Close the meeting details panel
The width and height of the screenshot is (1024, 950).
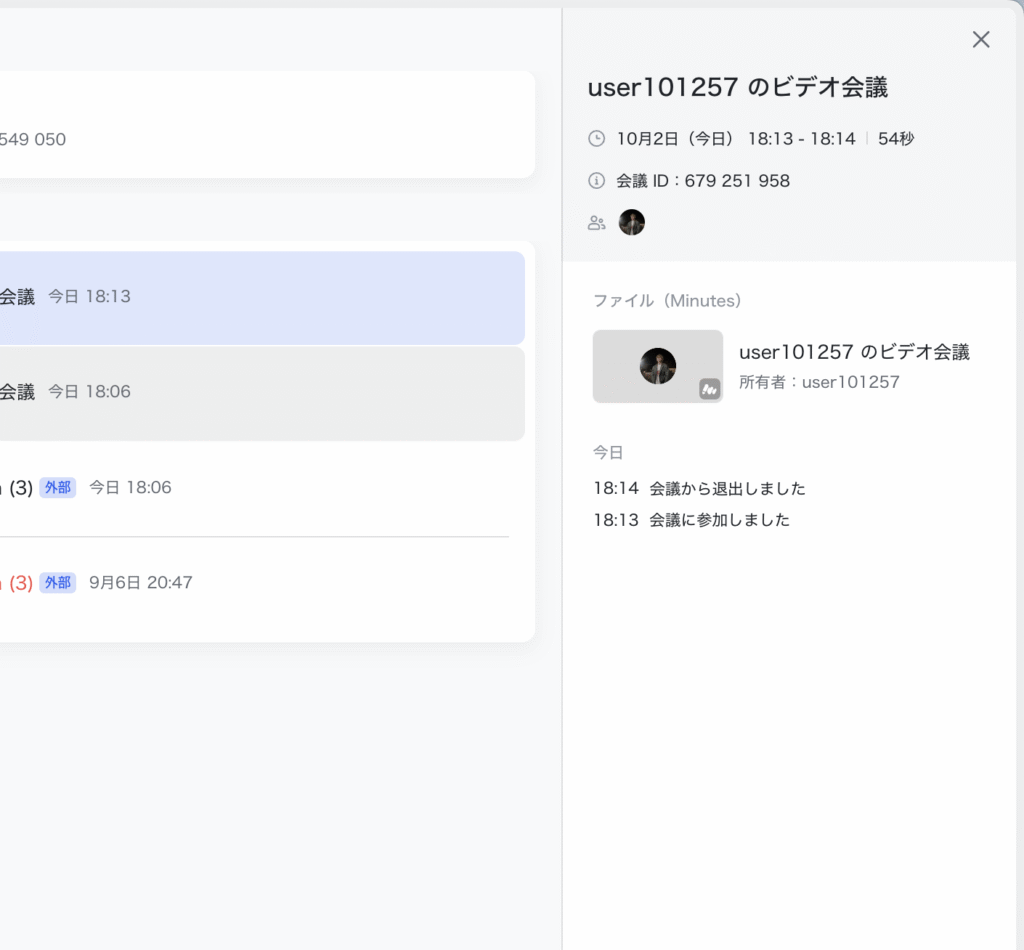coord(981,39)
